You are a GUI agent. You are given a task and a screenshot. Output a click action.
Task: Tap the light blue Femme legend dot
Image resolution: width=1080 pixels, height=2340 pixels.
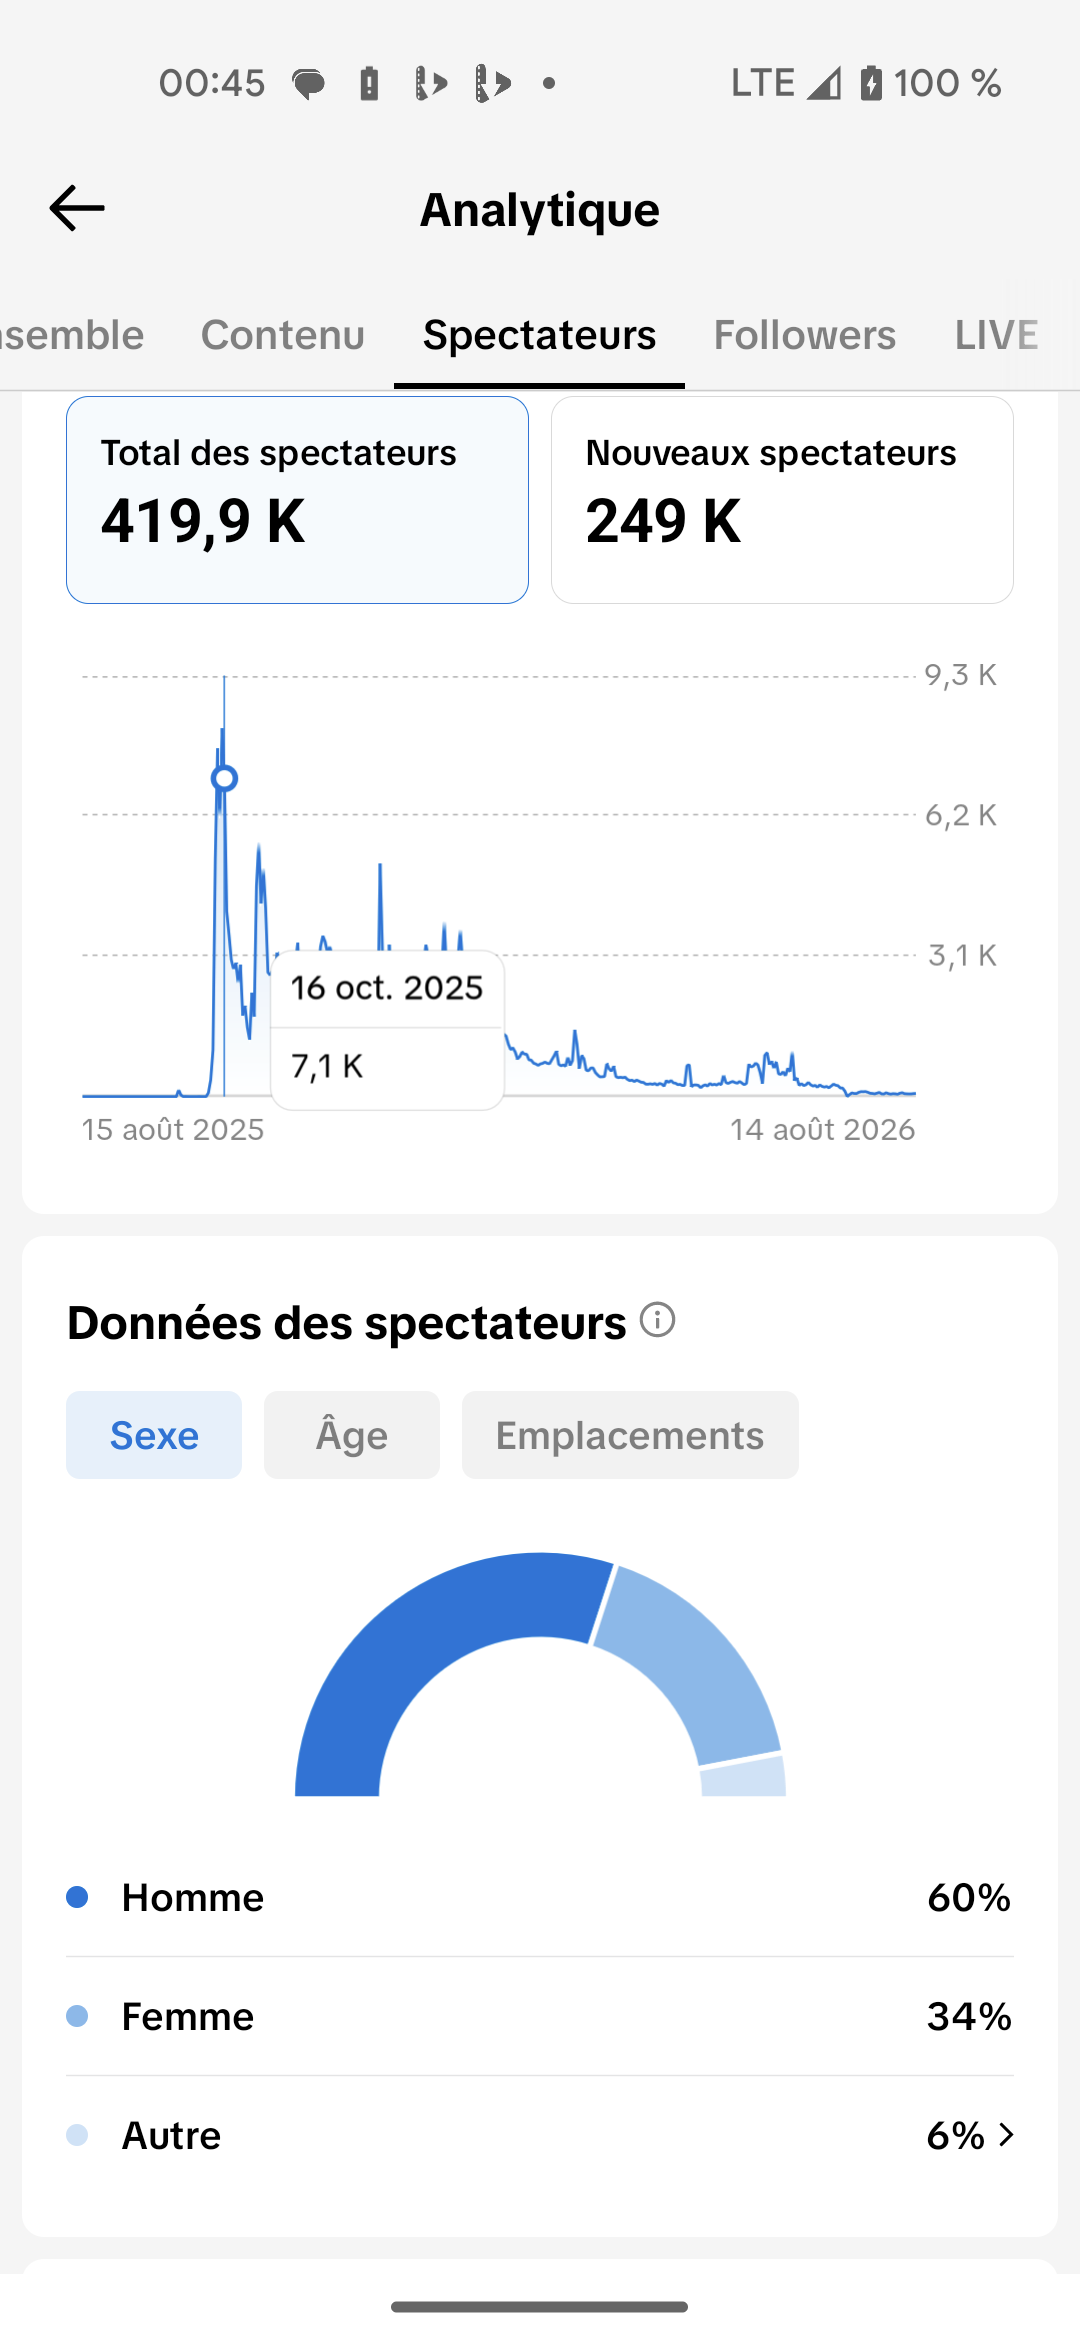tap(77, 2016)
